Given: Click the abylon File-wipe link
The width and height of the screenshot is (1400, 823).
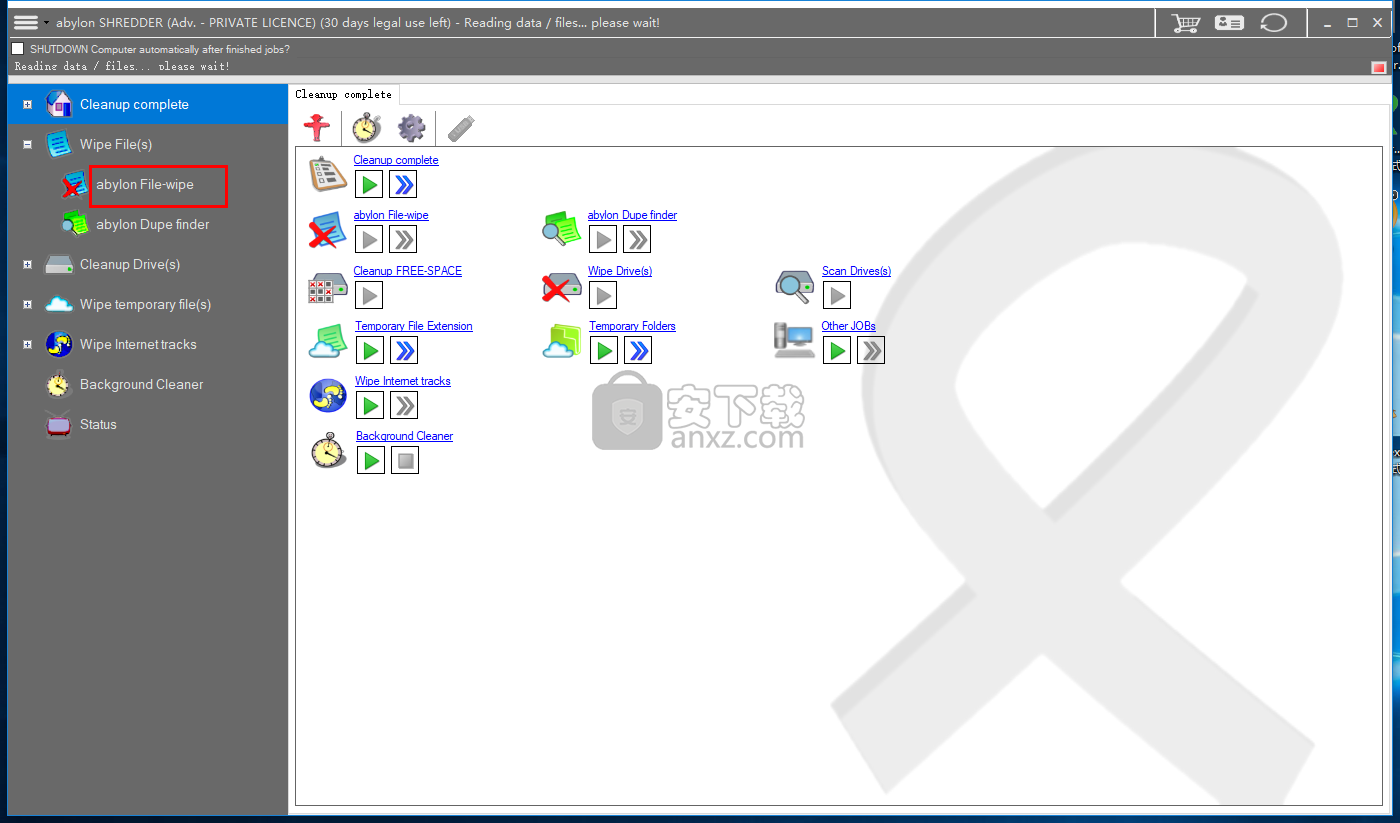Looking at the screenshot, I should pos(391,215).
